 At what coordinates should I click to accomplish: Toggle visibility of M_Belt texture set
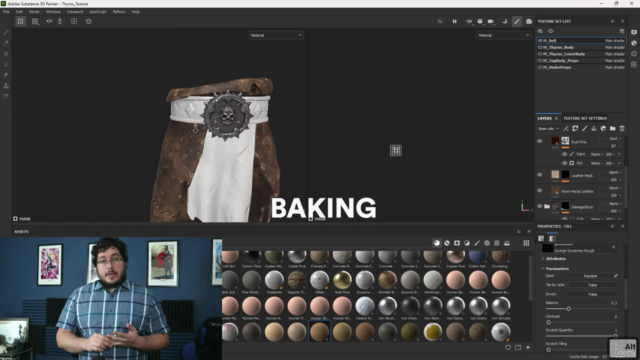[540, 40]
